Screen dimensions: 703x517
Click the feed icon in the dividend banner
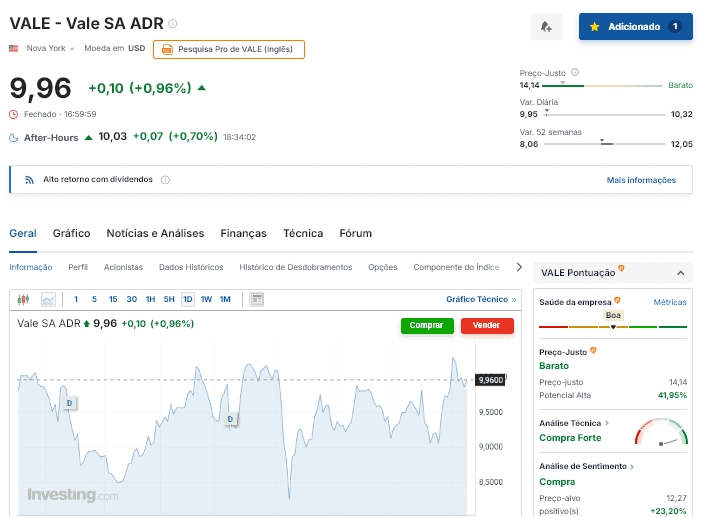tap(29, 180)
